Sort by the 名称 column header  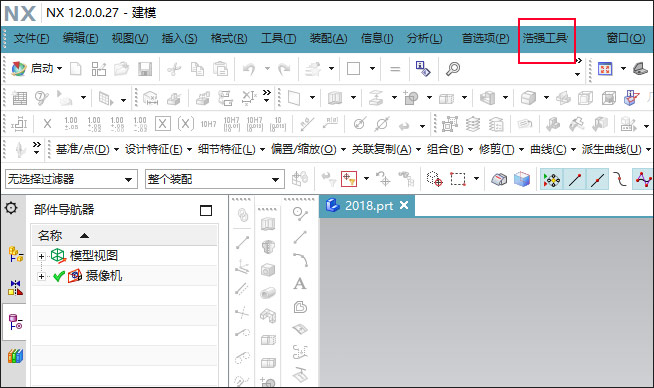pyautogui.click(x=50, y=236)
